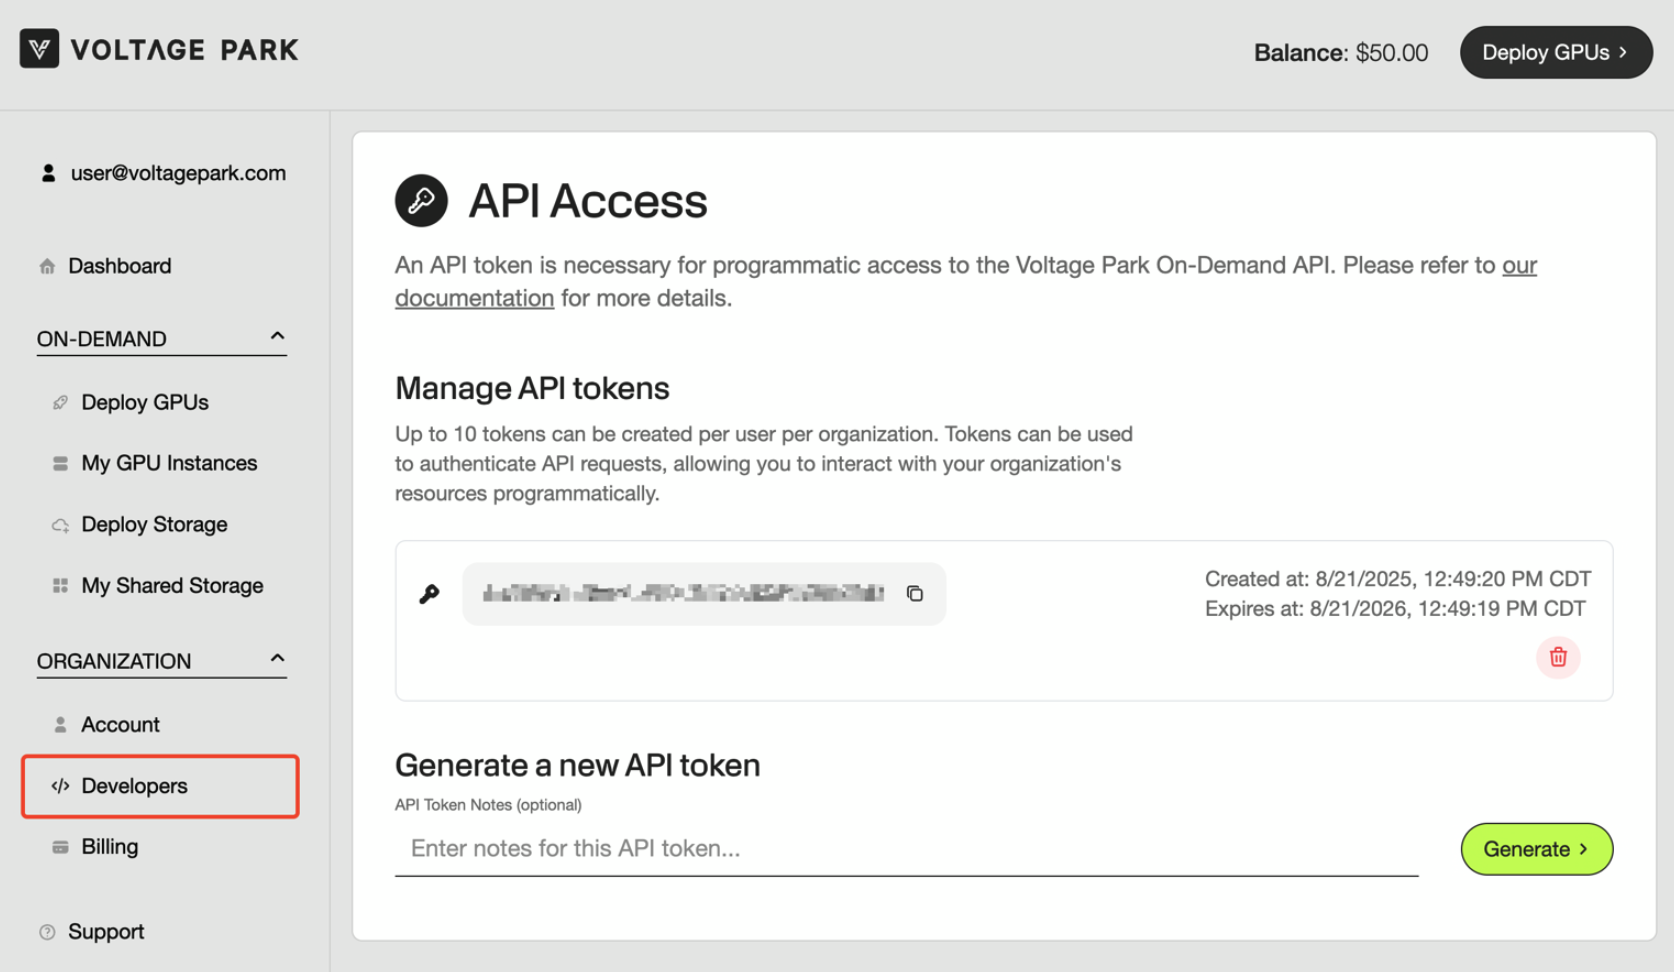The image size is (1674, 972).
Task: Open the Deploy Storage page
Action: point(154,524)
